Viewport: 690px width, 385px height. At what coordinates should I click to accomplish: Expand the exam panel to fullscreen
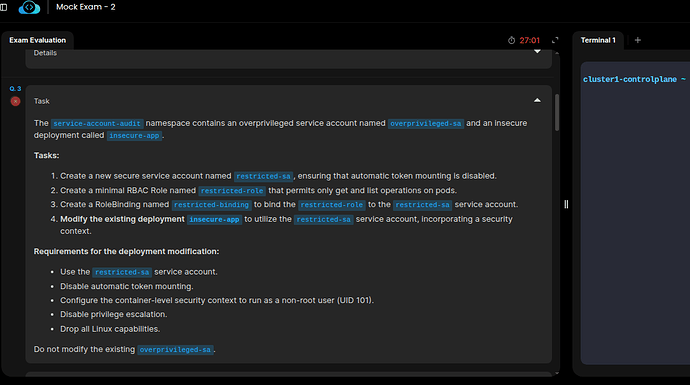555,40
